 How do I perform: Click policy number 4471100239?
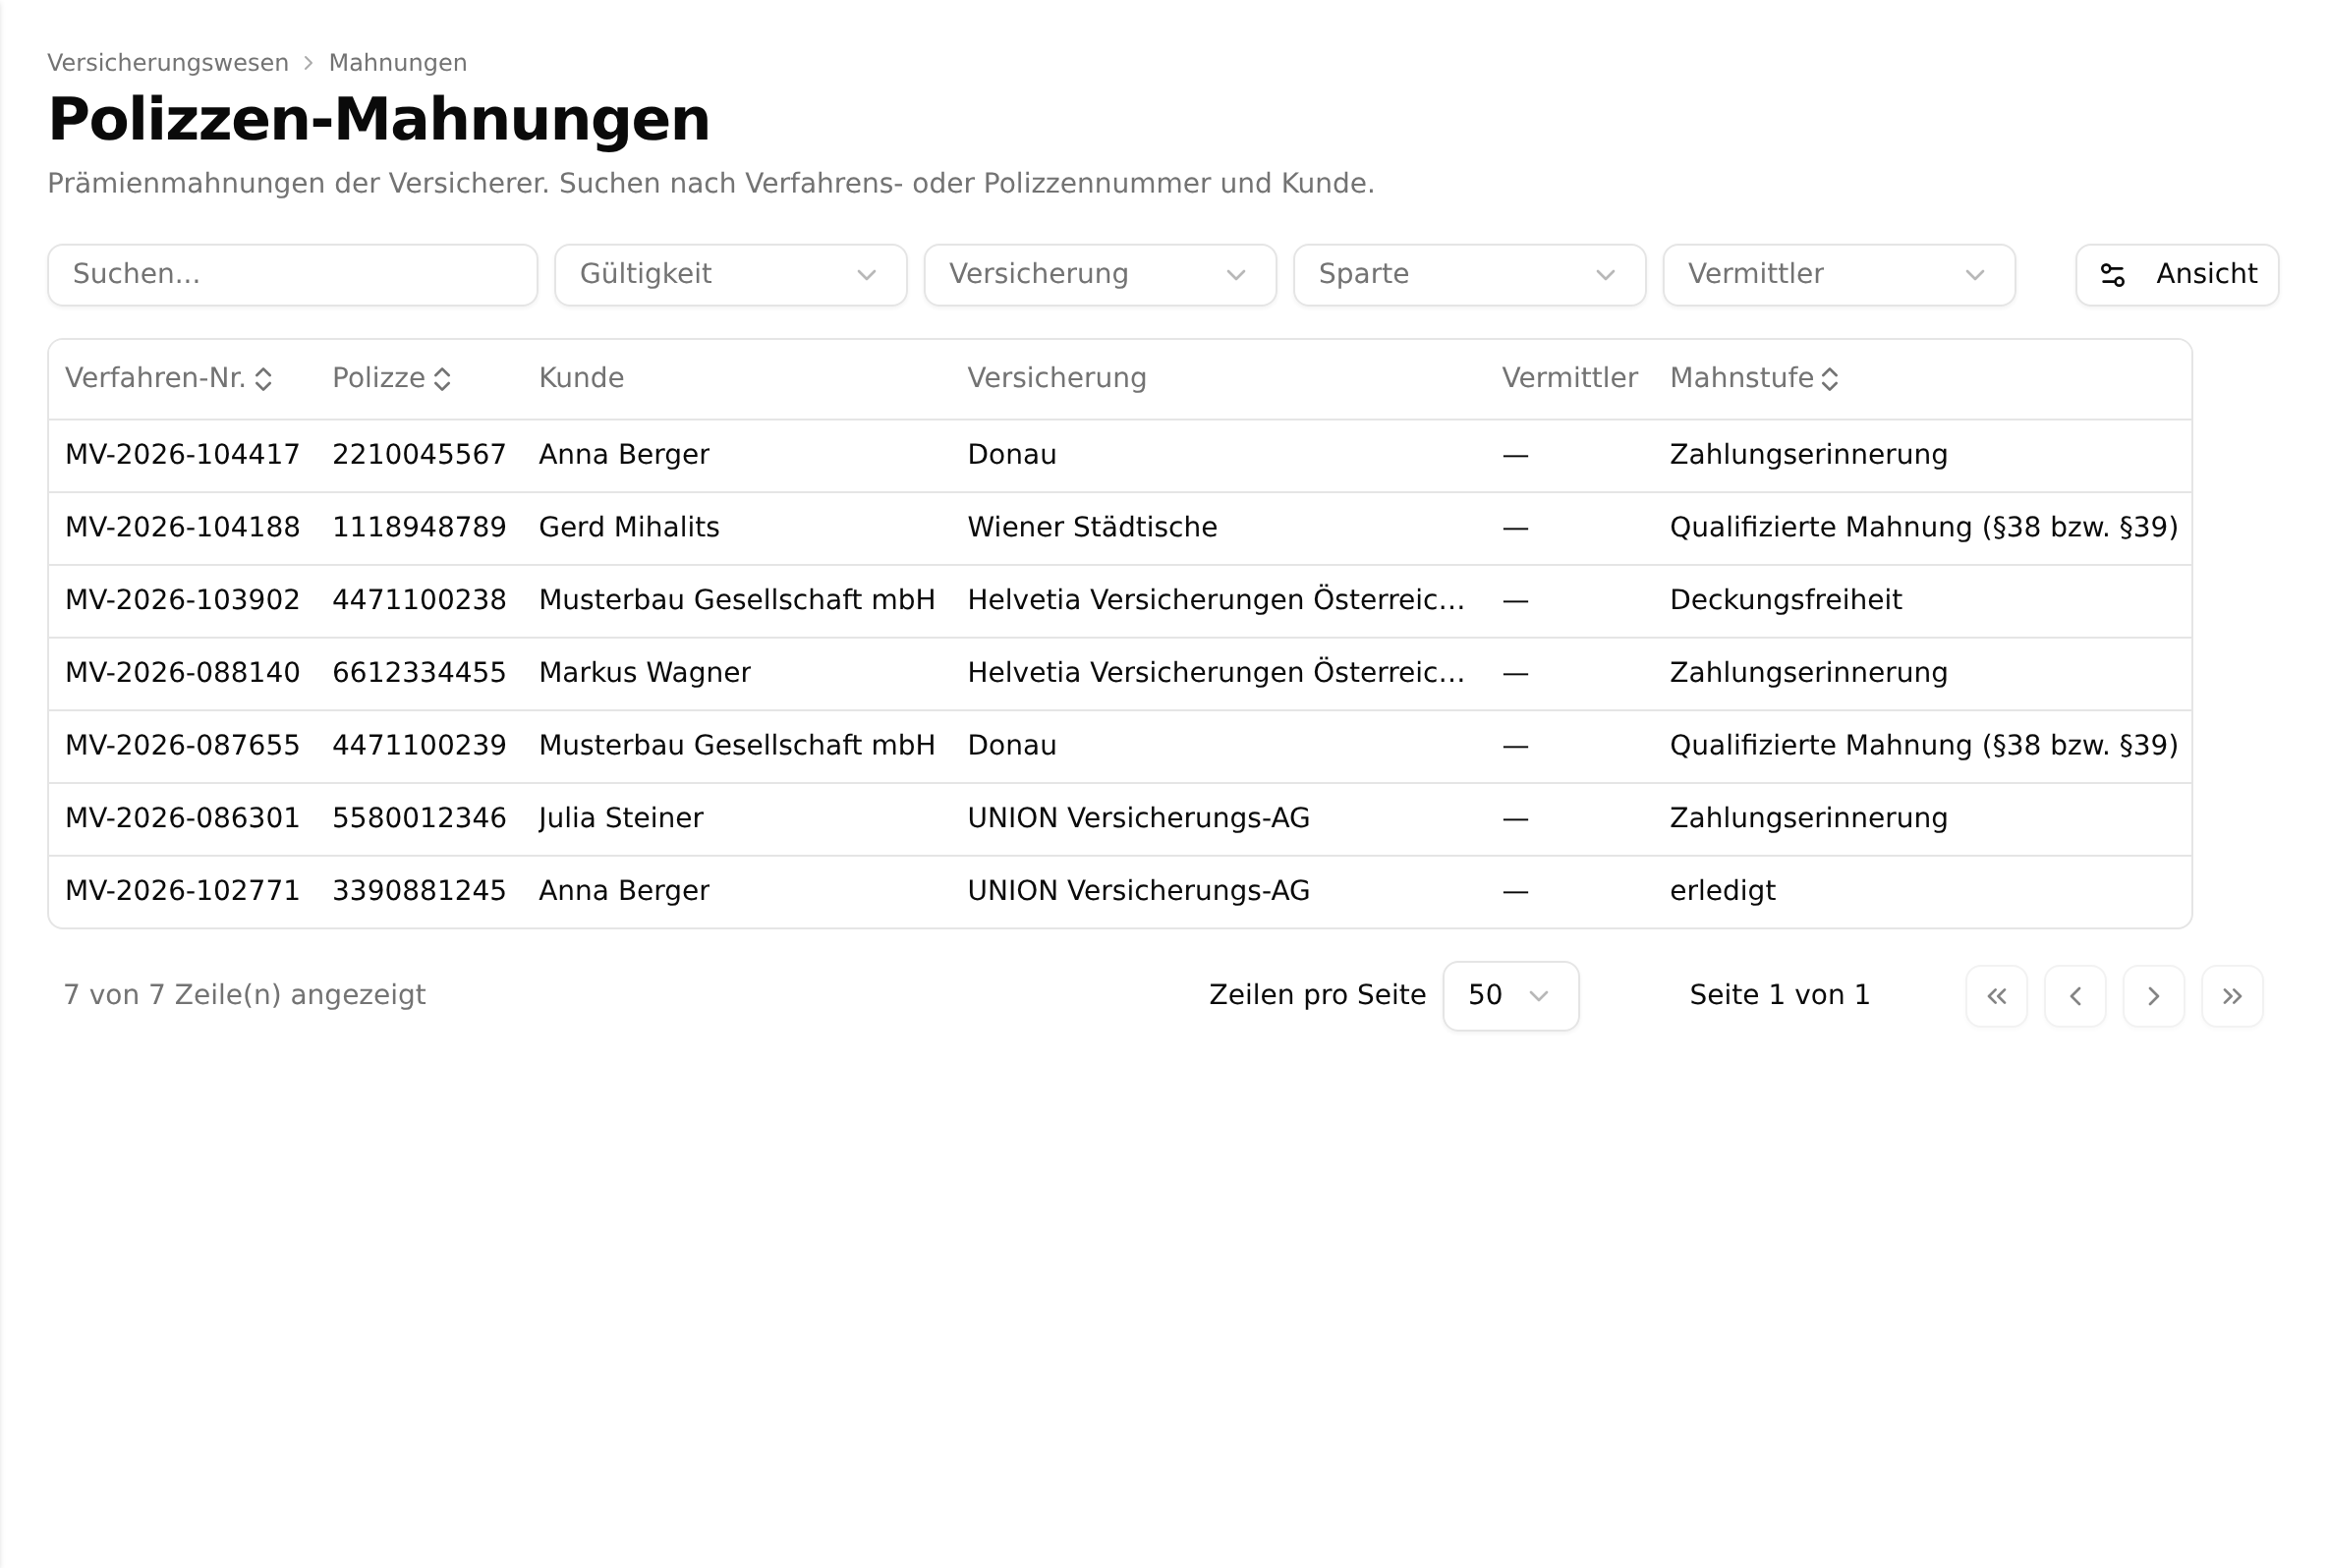[x=419, y=746]
